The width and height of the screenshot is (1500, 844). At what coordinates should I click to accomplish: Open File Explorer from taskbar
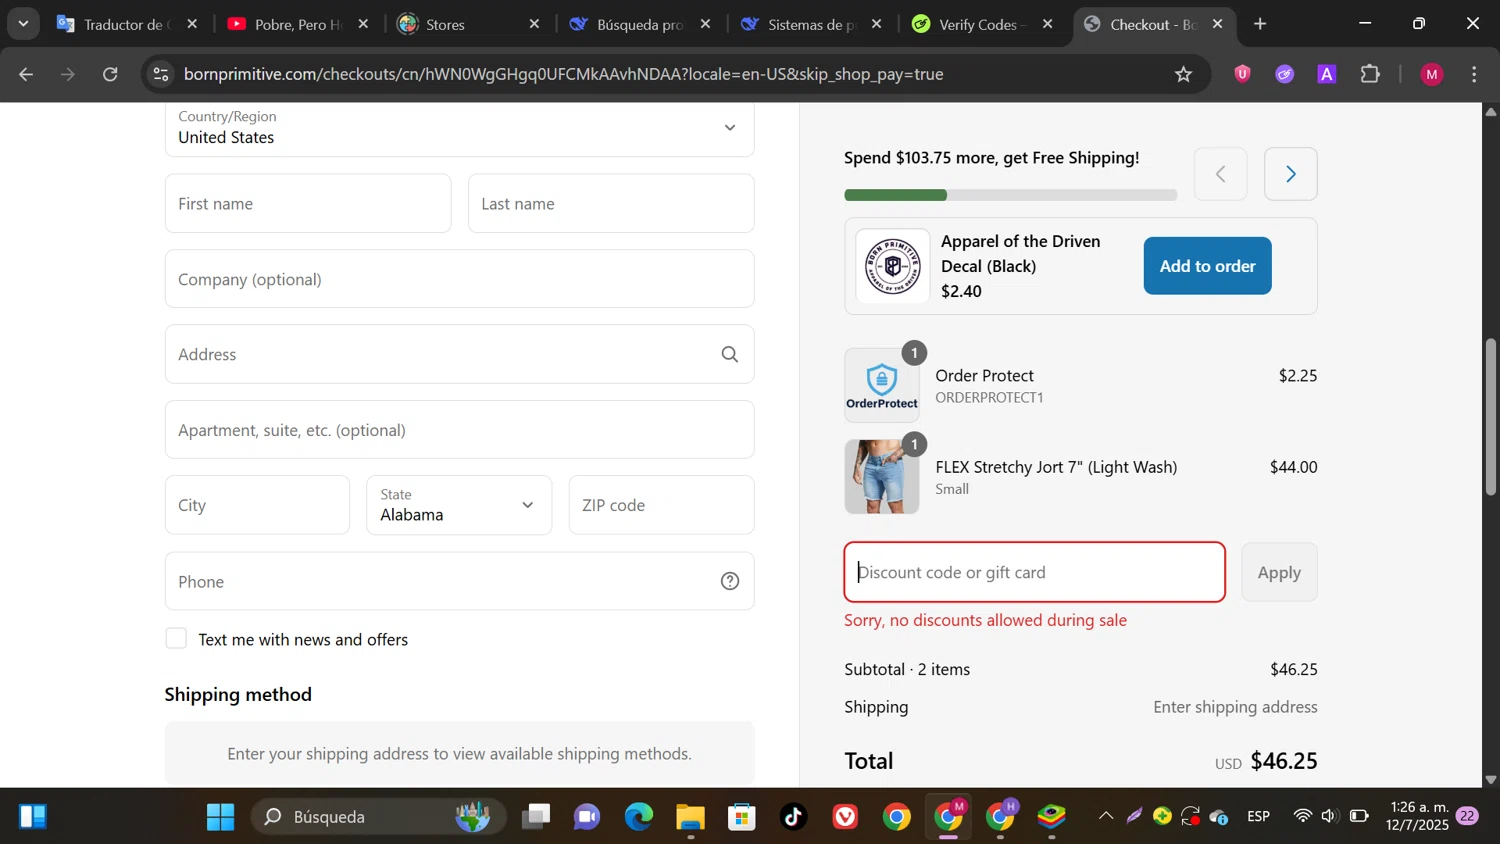[x=690, y=817]
